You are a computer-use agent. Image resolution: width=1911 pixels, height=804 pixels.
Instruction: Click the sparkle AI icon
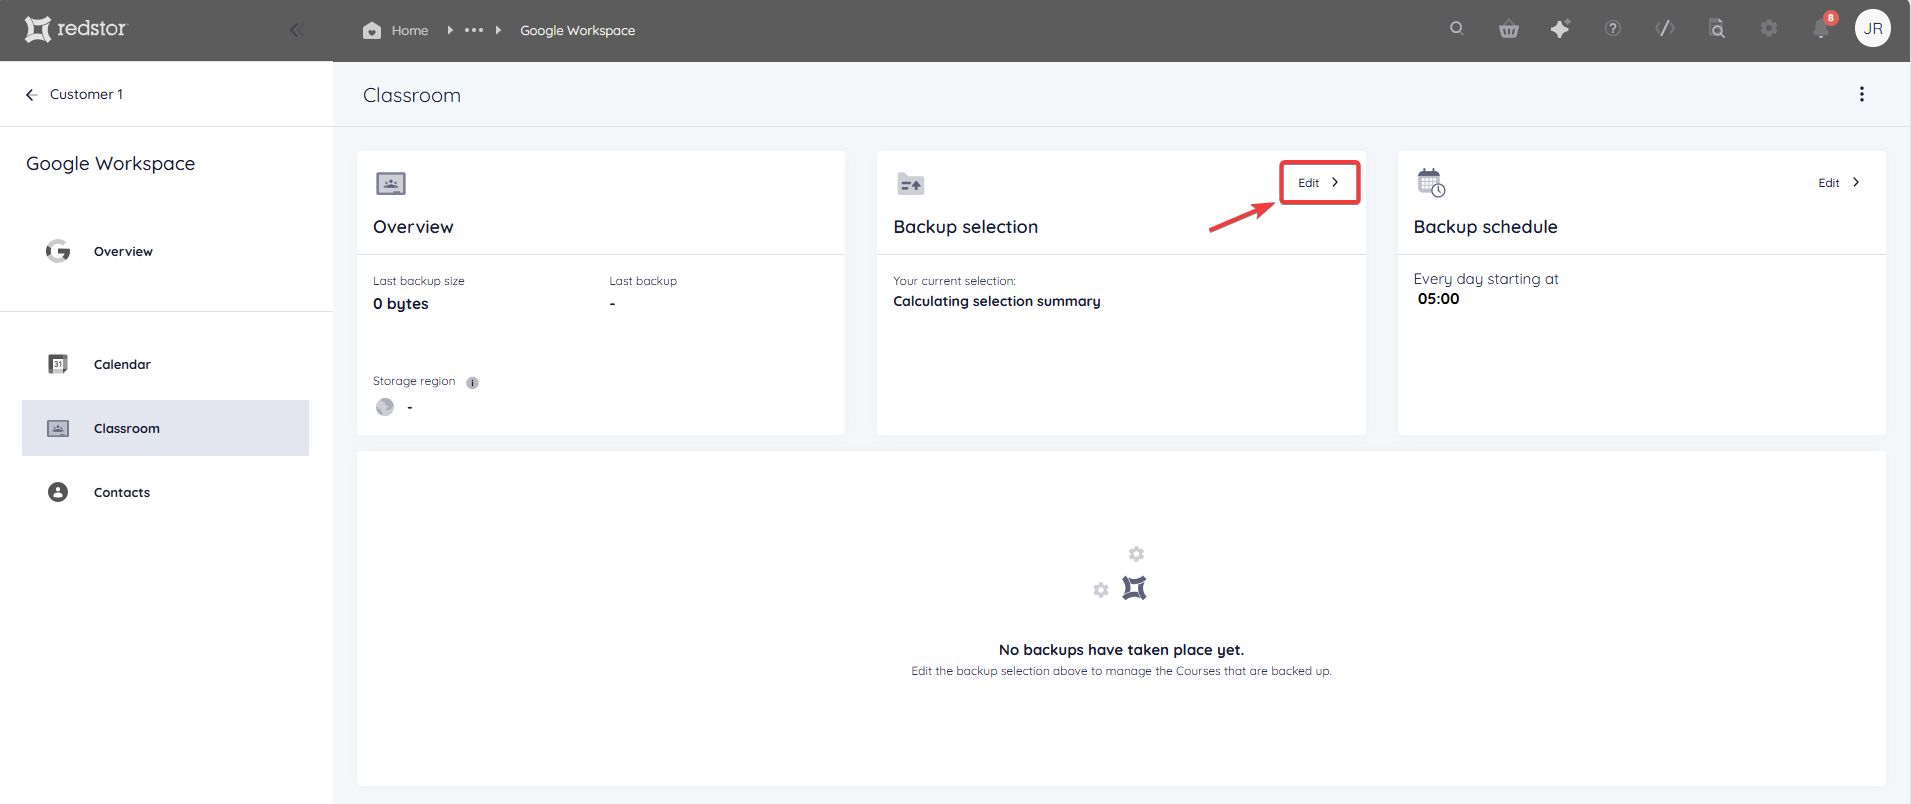click(x=1560, y=29)
